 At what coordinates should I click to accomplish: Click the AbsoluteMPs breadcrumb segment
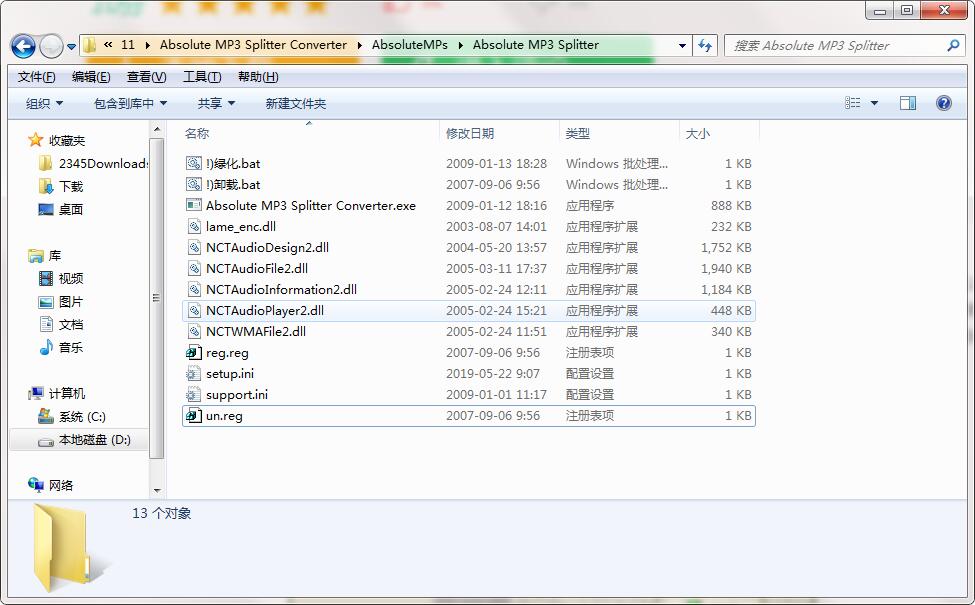(x=410, y=45)
